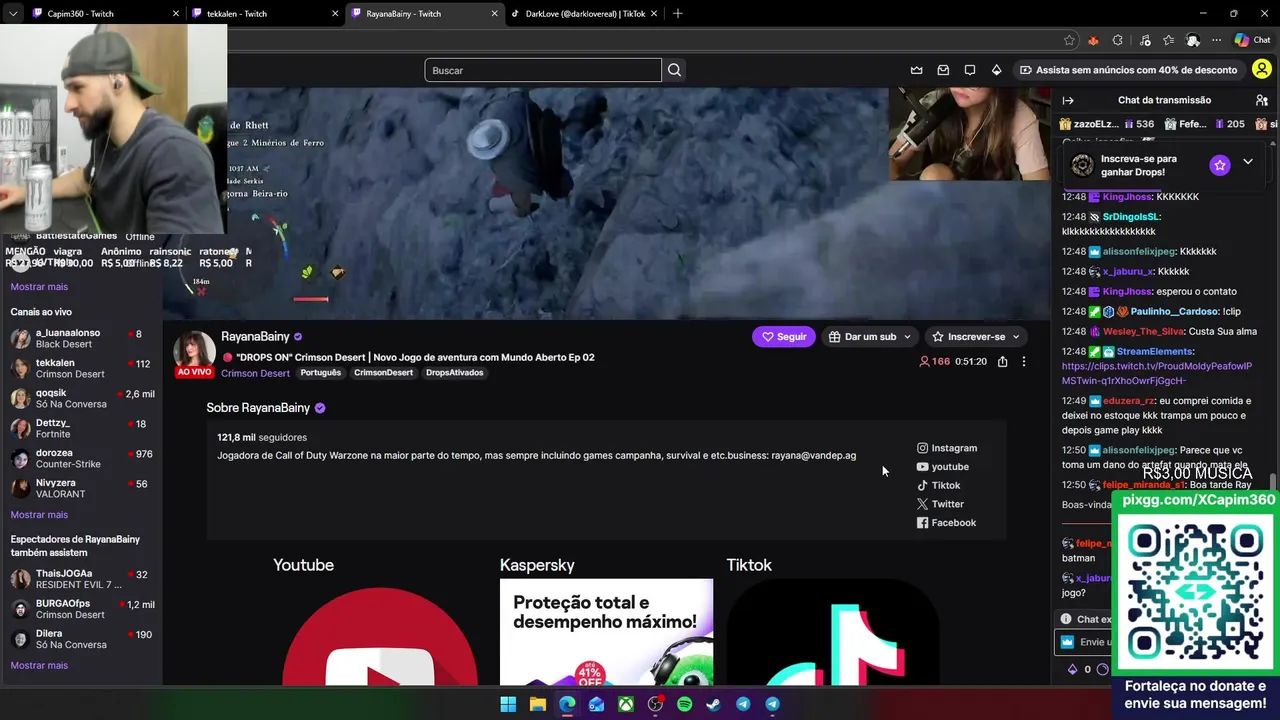Screen dimensions: 1280x720
Task: Open OBS Studio from the taskbar
Action: [655, 704]
